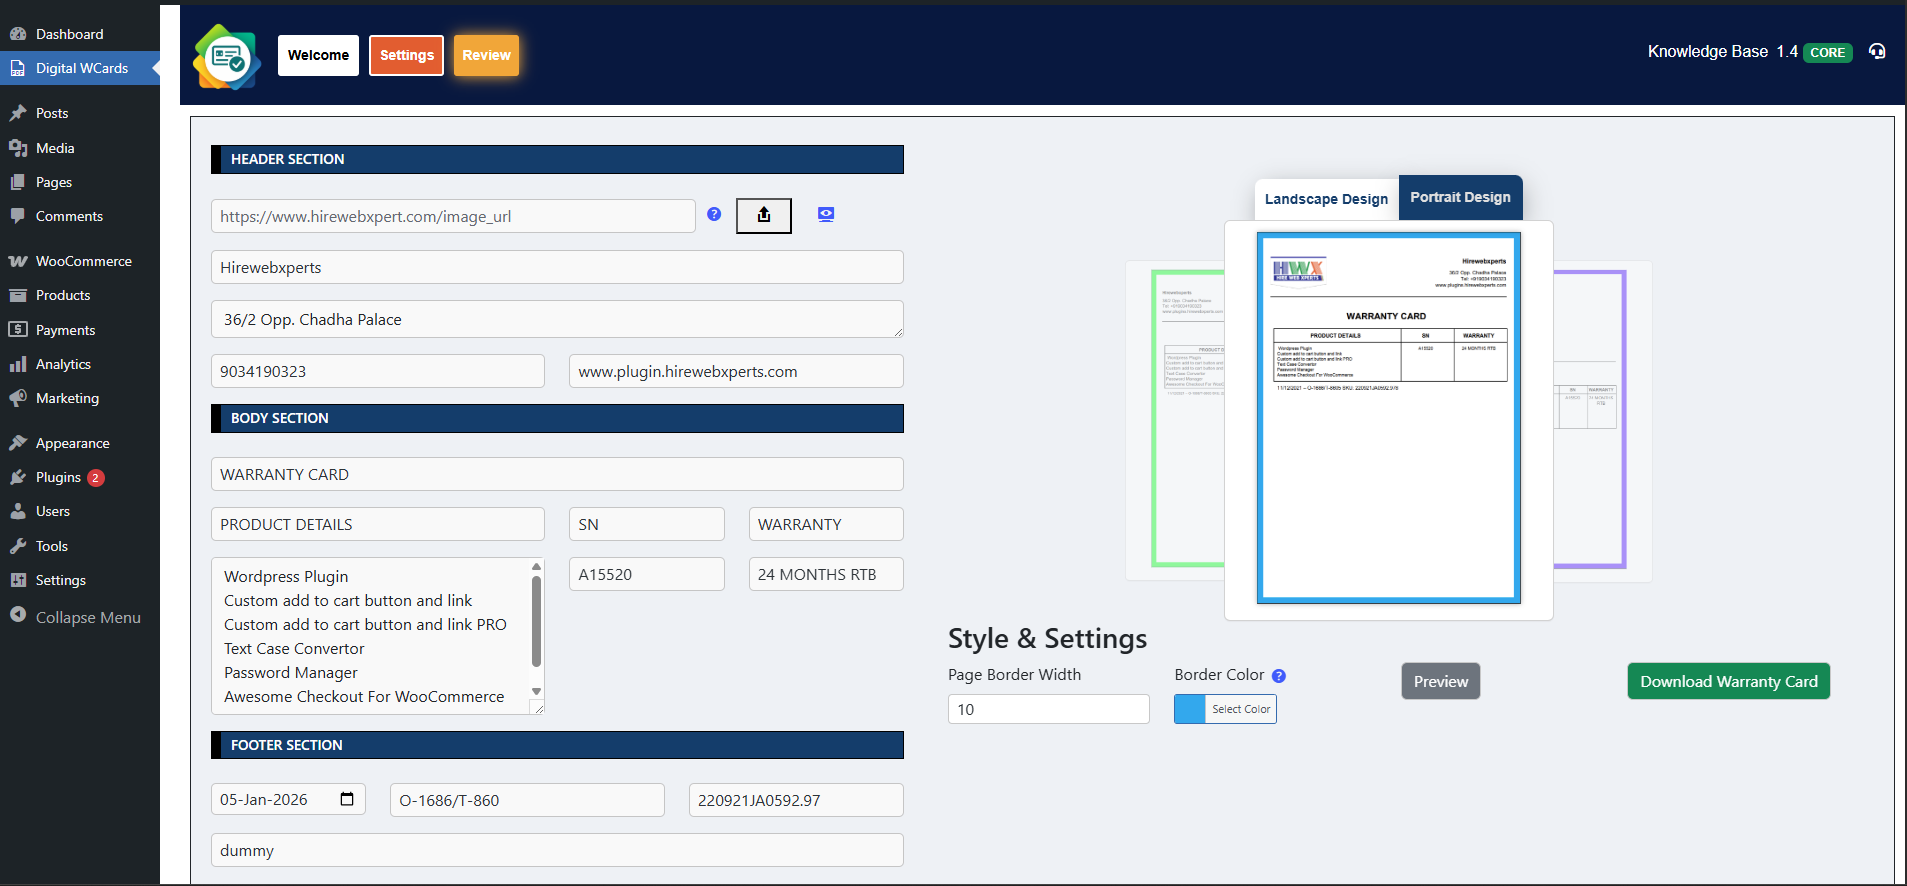
Task: Switch to the Landscape Design tab
Action: [1326, 199]
